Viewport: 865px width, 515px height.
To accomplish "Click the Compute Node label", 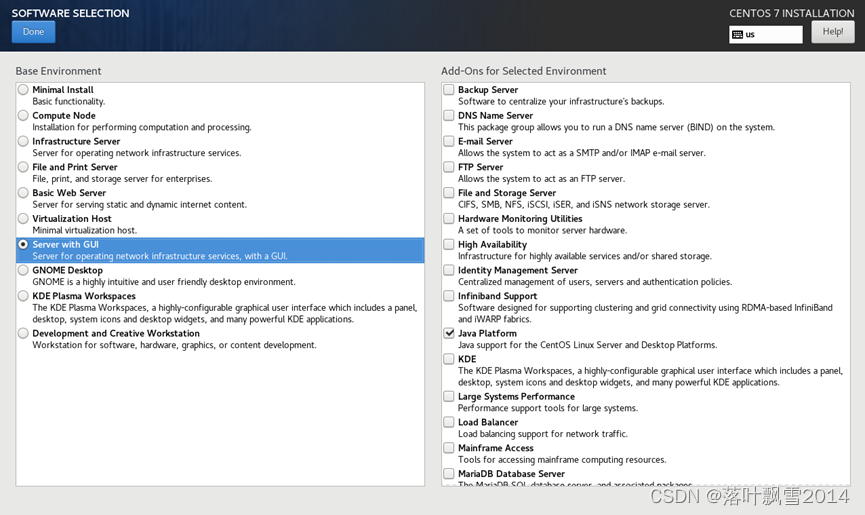I will pyautogui.click(x=64, y=115).
